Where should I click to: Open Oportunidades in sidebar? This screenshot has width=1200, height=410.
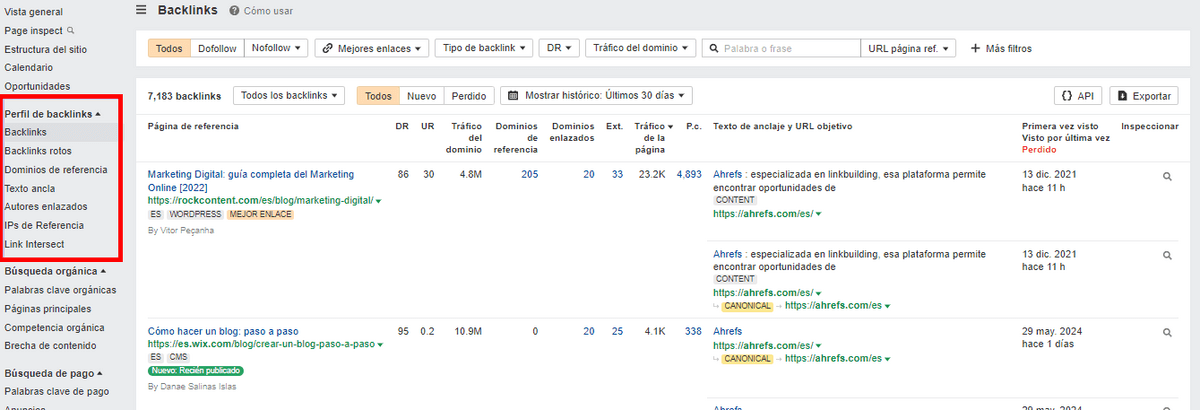(x=37, y=86)
